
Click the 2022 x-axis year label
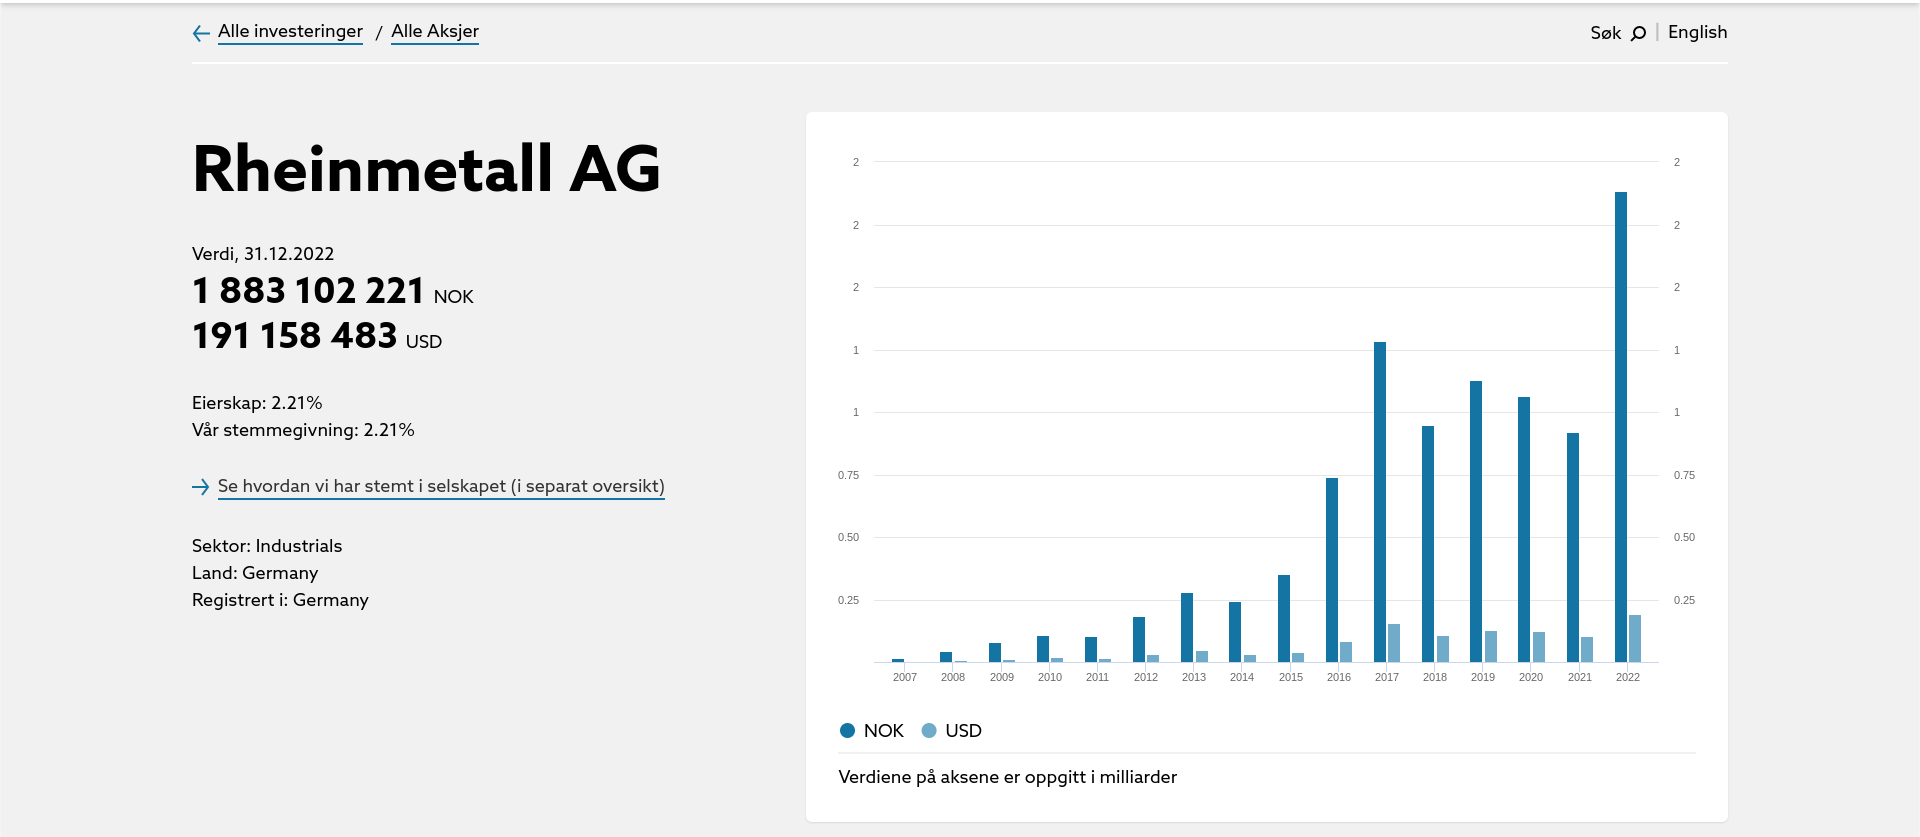pyautogui.click(x=1628, y=677)
